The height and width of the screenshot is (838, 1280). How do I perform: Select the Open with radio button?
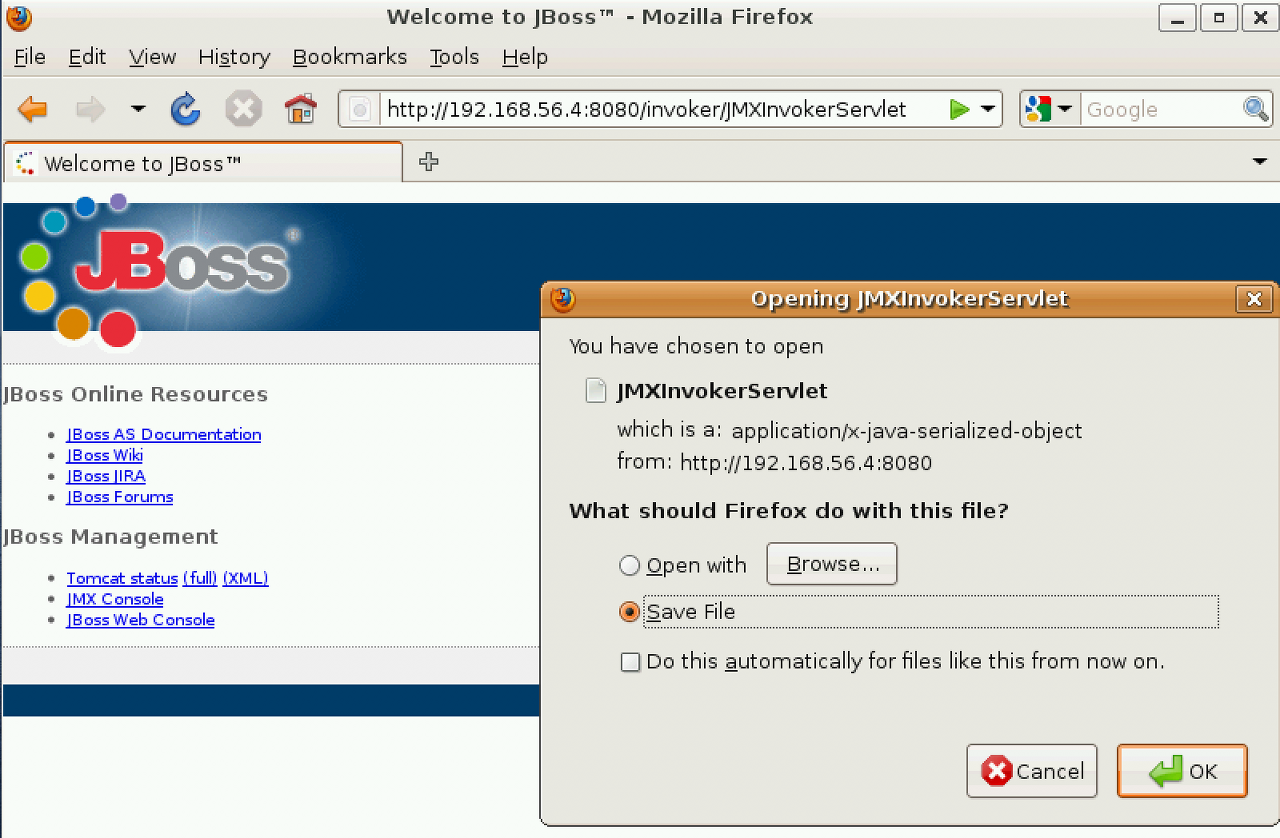point(629,566)
